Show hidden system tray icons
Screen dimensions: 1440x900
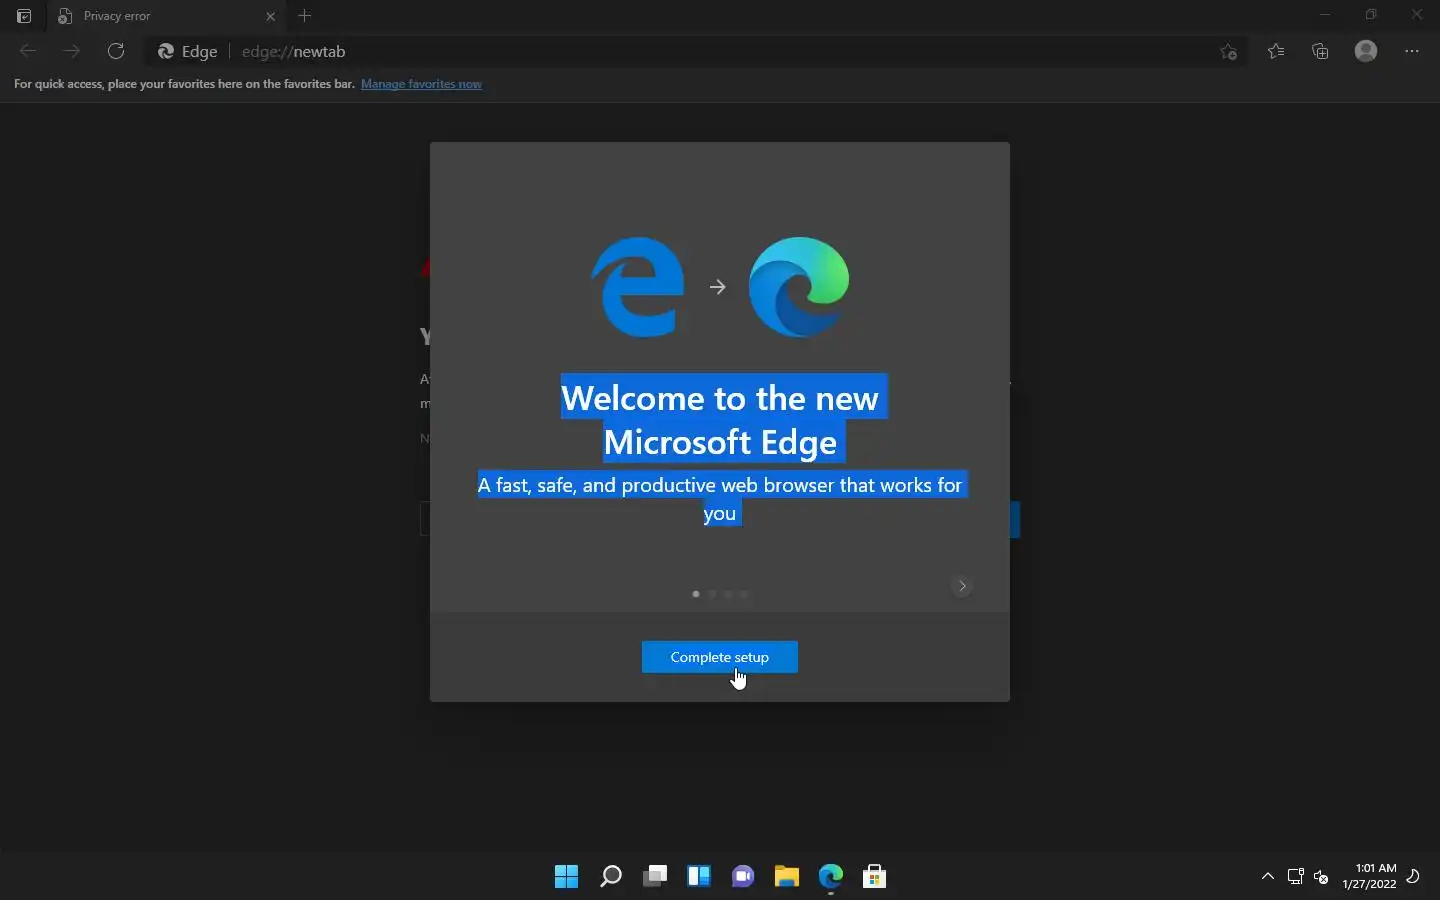click(1268, 876)
